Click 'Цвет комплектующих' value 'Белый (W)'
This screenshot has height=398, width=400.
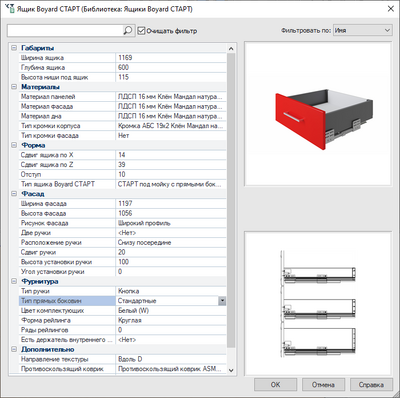(x=171, y=311)
